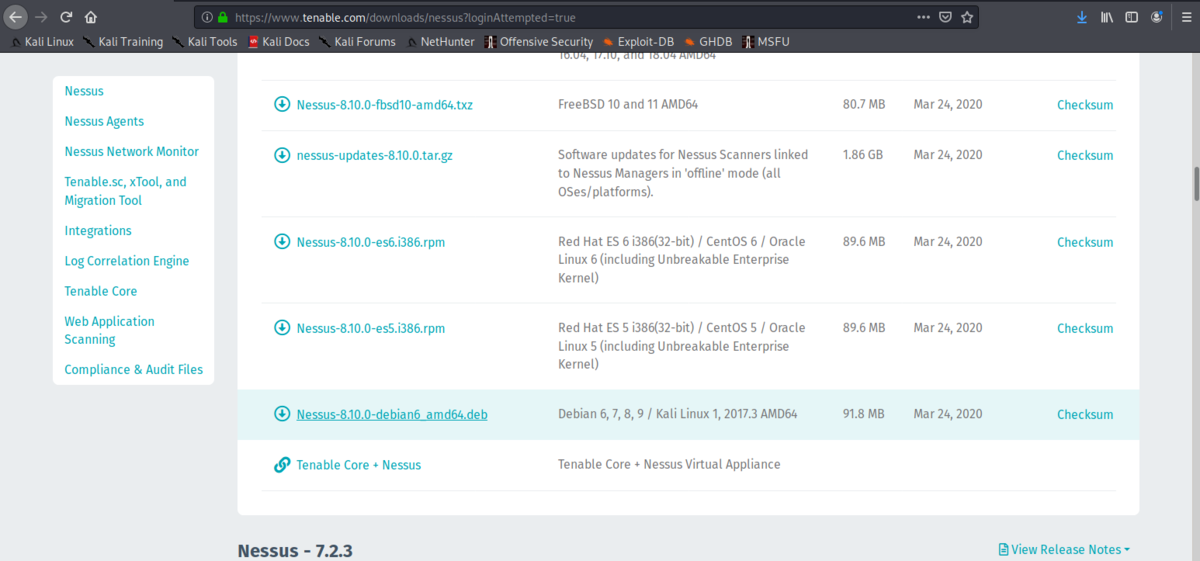Screen dimensions: 1200x561
Task: Open Compliance & Audit Files section
Action: [134, 370]
